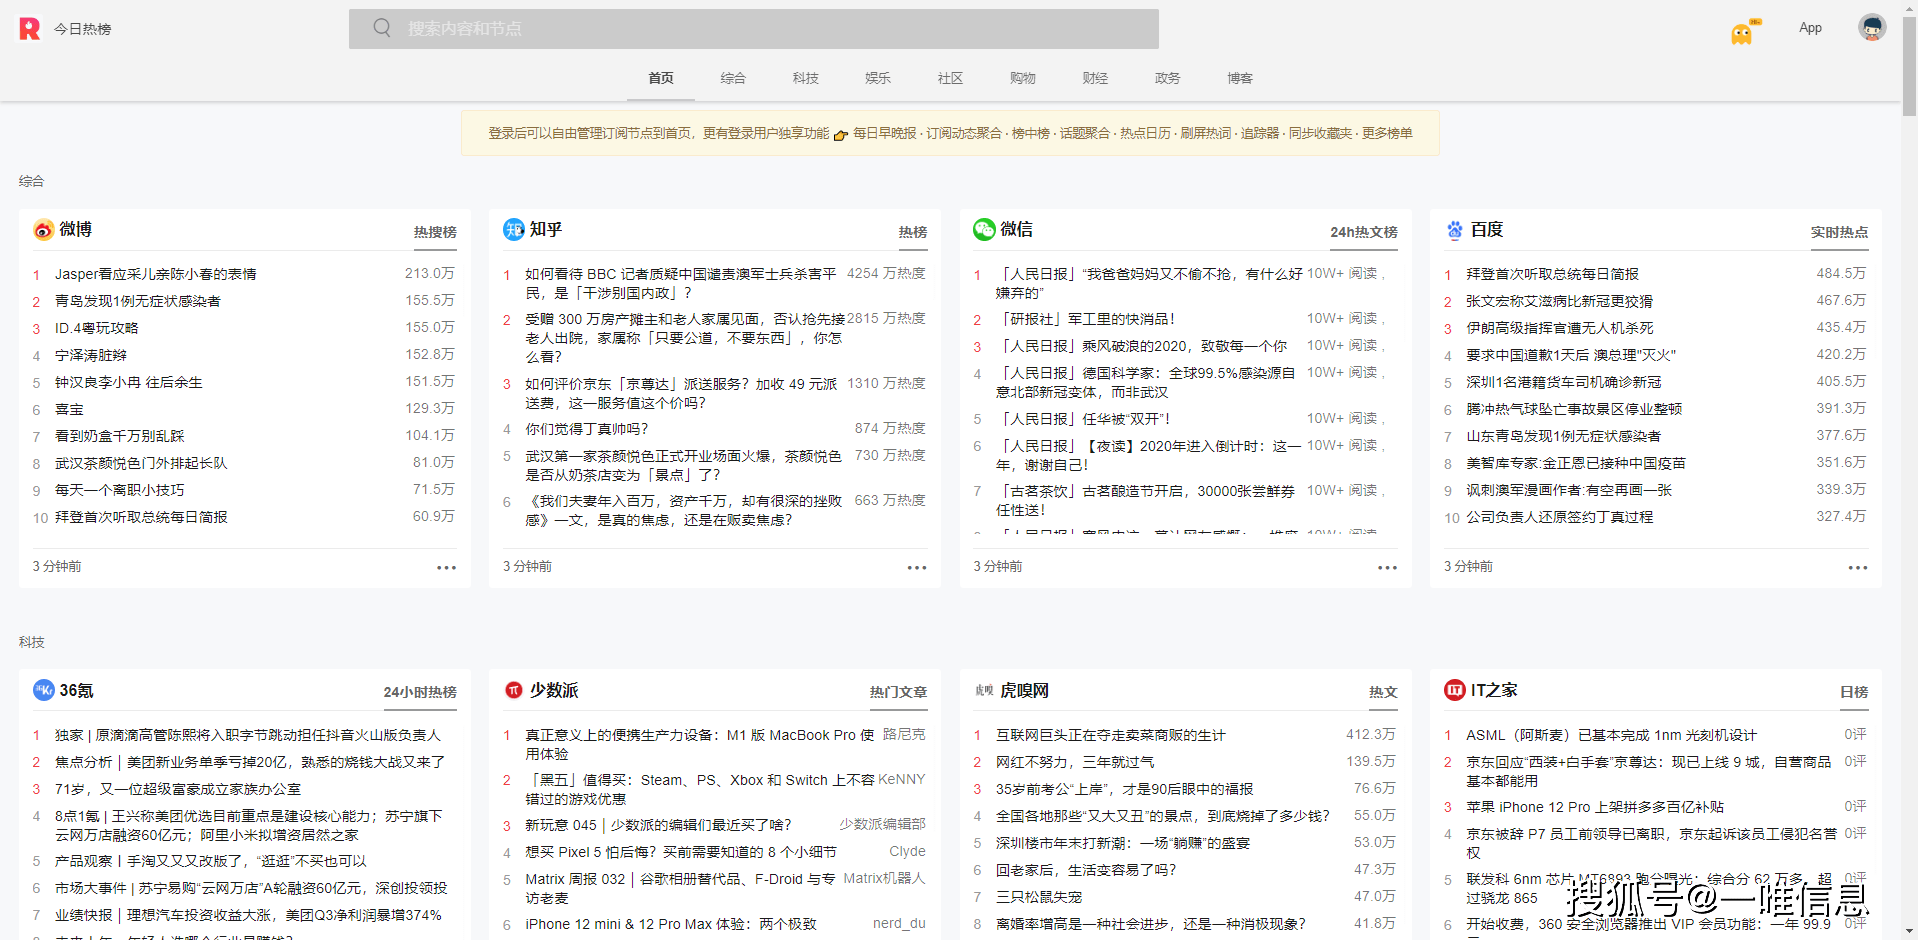Open Weibo item 武汉茶颜悦色门外排起长队
The height and width of the screenshot is (940, 1918).
click(x=141, y=463)
